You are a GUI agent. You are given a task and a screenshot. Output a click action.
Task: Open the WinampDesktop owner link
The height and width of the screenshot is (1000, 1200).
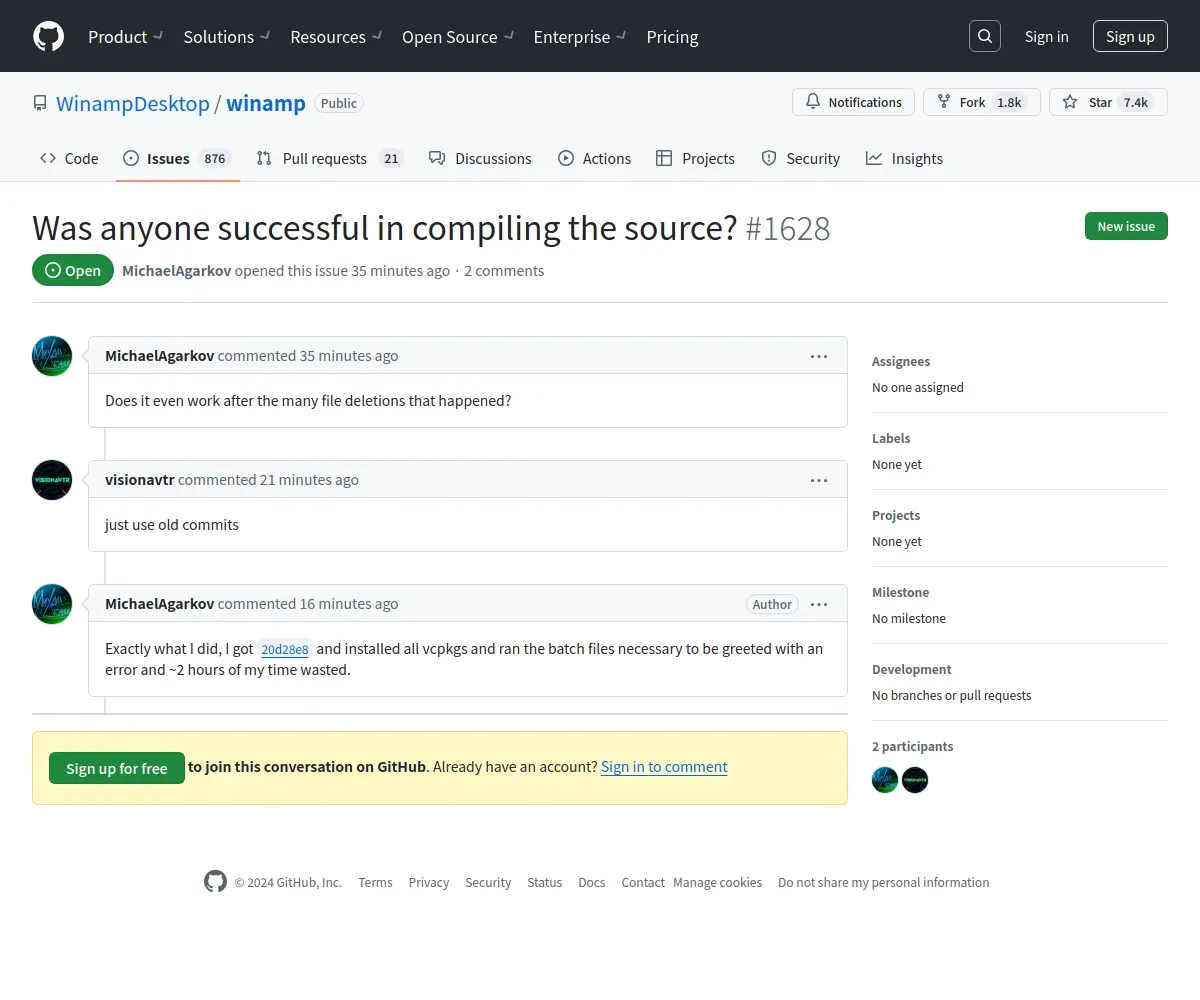pos(133,103)
